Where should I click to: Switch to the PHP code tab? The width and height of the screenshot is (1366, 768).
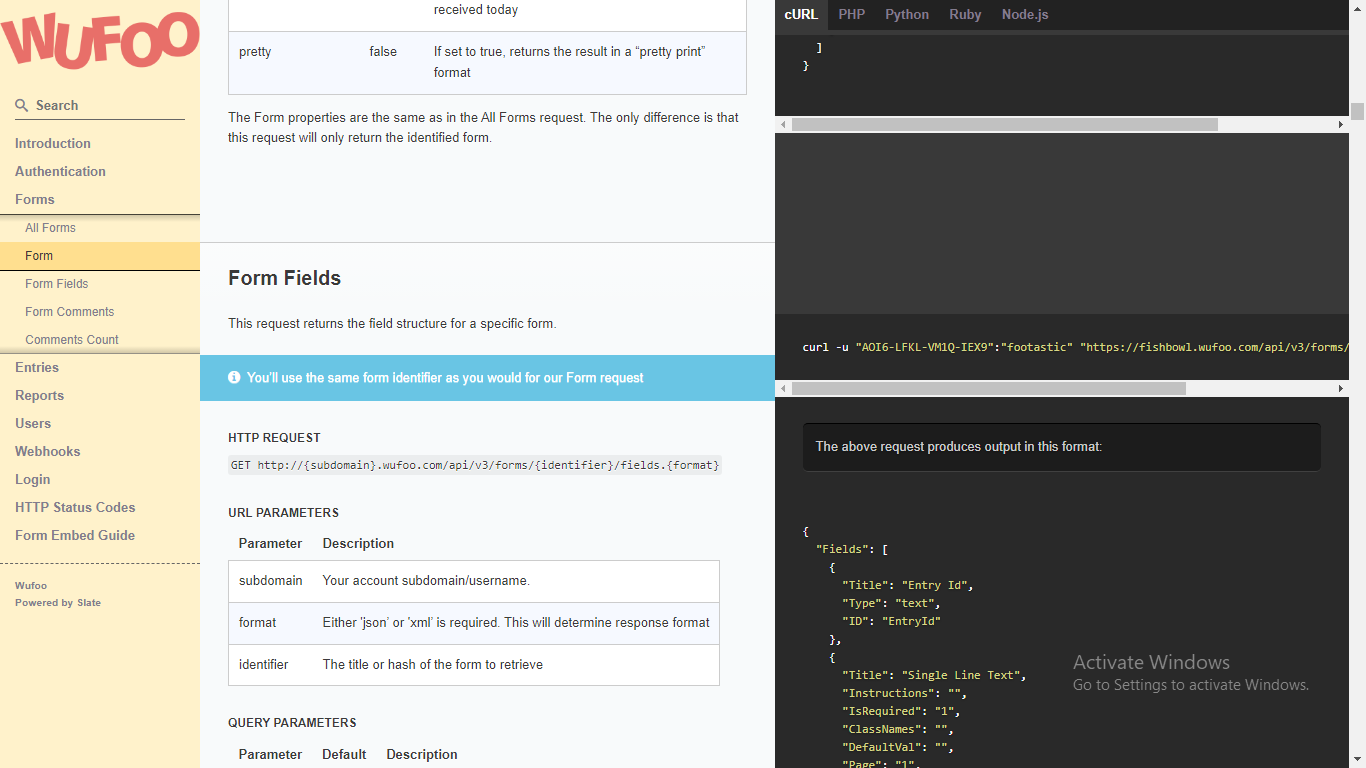851,15
